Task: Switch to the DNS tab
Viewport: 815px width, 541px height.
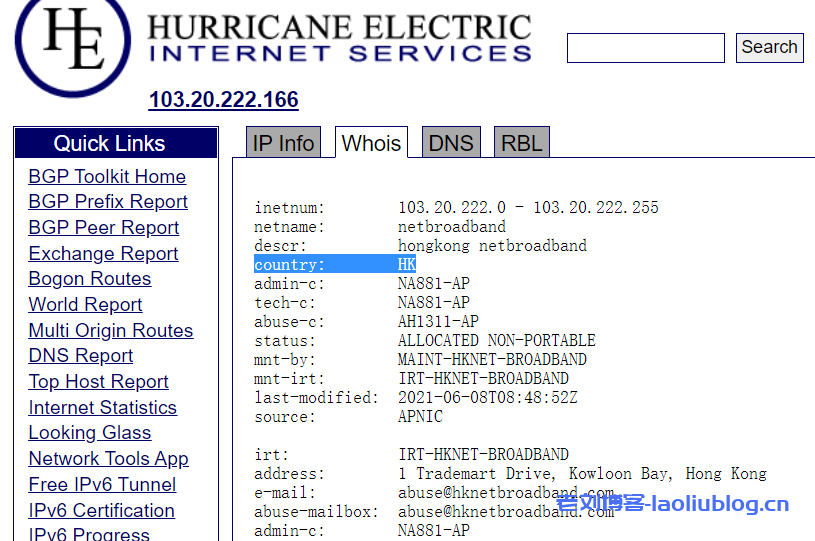Action: click(450, 143)
